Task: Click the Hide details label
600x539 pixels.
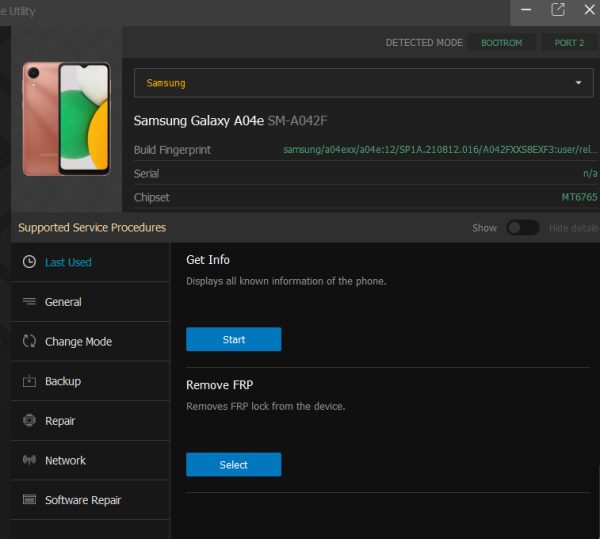Action: [x=573, y=228]
